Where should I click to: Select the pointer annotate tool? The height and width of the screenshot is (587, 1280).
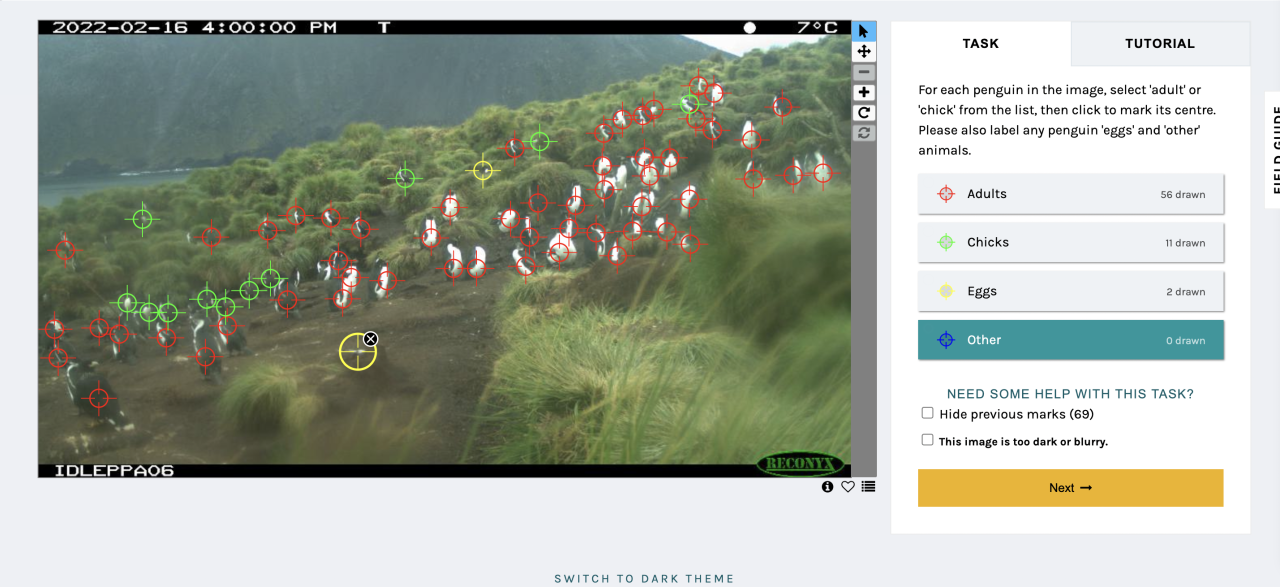click(x=864, y=31)
